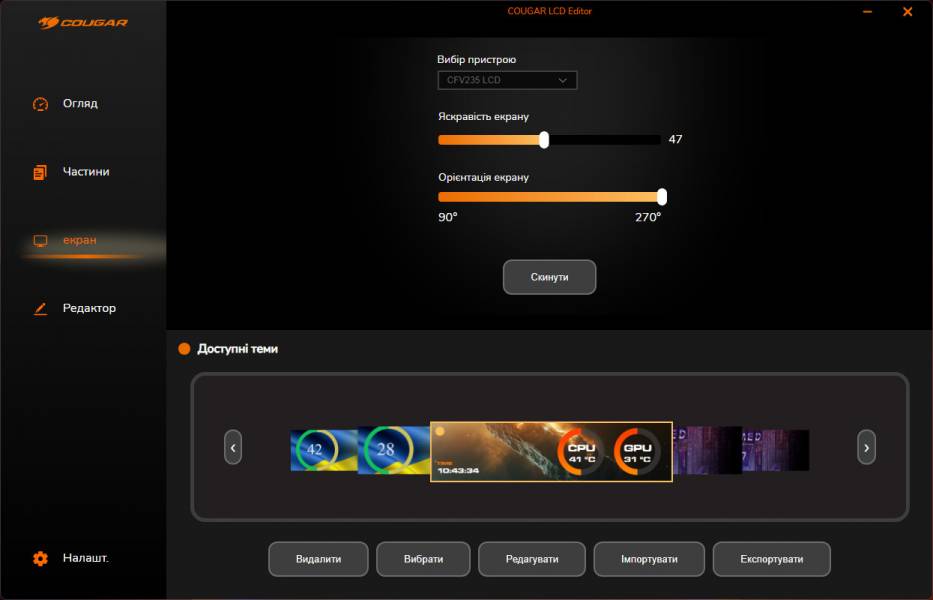Click the Експортувати button

771,559
